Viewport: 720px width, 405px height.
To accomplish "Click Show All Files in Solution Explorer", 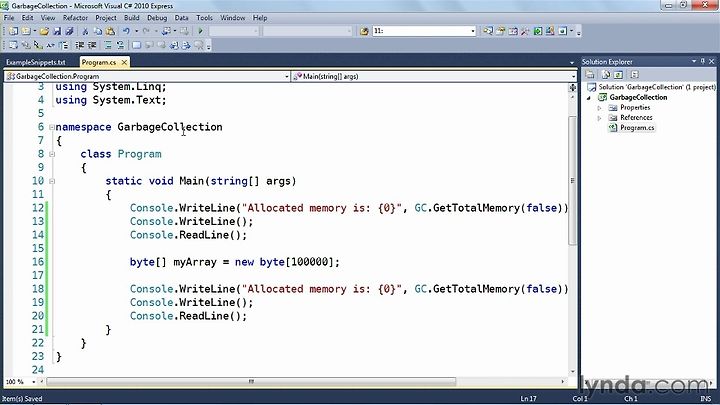I will (x=606, y=74).
